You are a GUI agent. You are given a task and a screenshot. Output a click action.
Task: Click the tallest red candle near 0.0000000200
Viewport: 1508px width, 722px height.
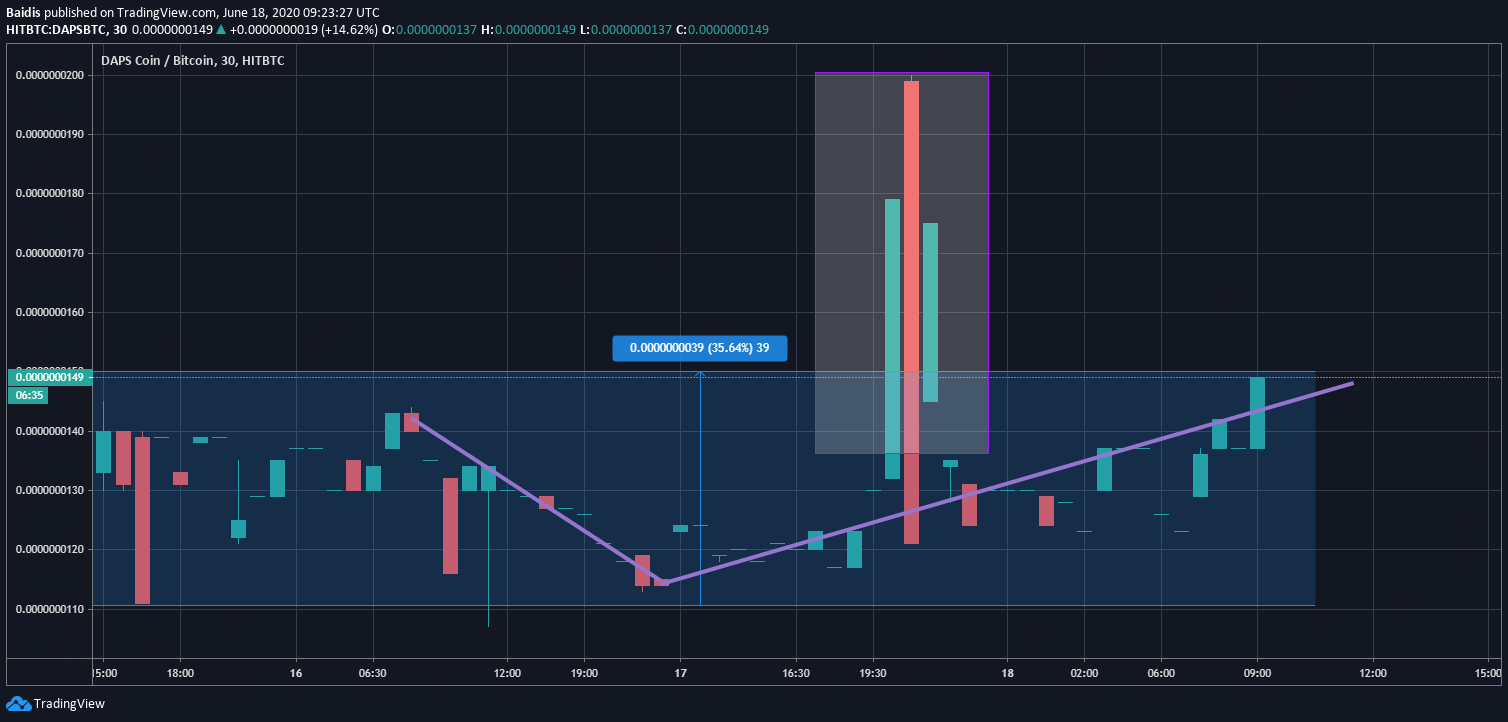tap(911, 312)
